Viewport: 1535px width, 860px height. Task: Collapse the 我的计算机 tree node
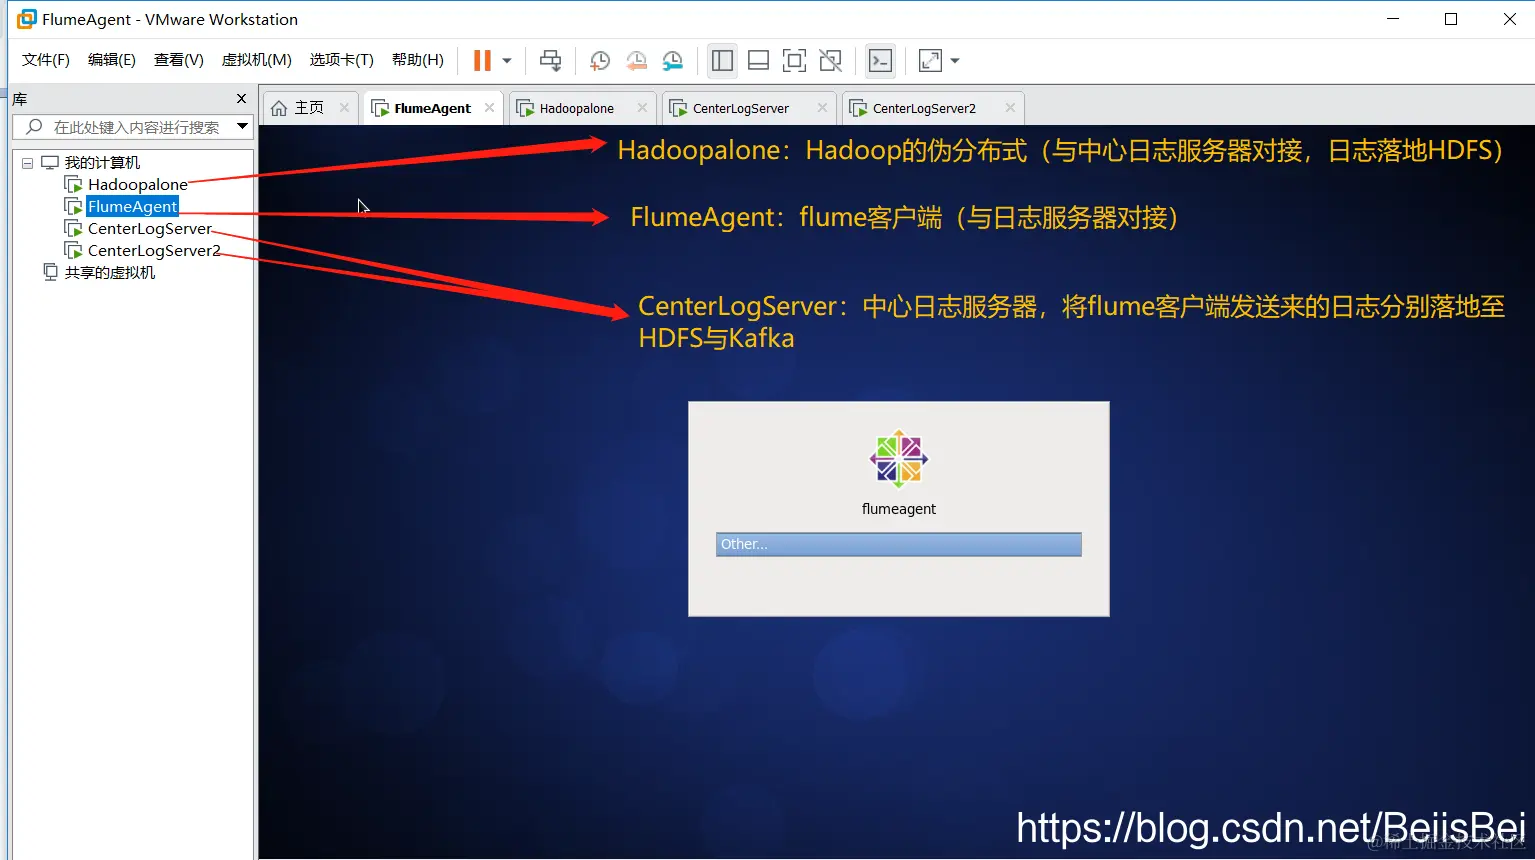pyautogui.click(x=27, y=163)
